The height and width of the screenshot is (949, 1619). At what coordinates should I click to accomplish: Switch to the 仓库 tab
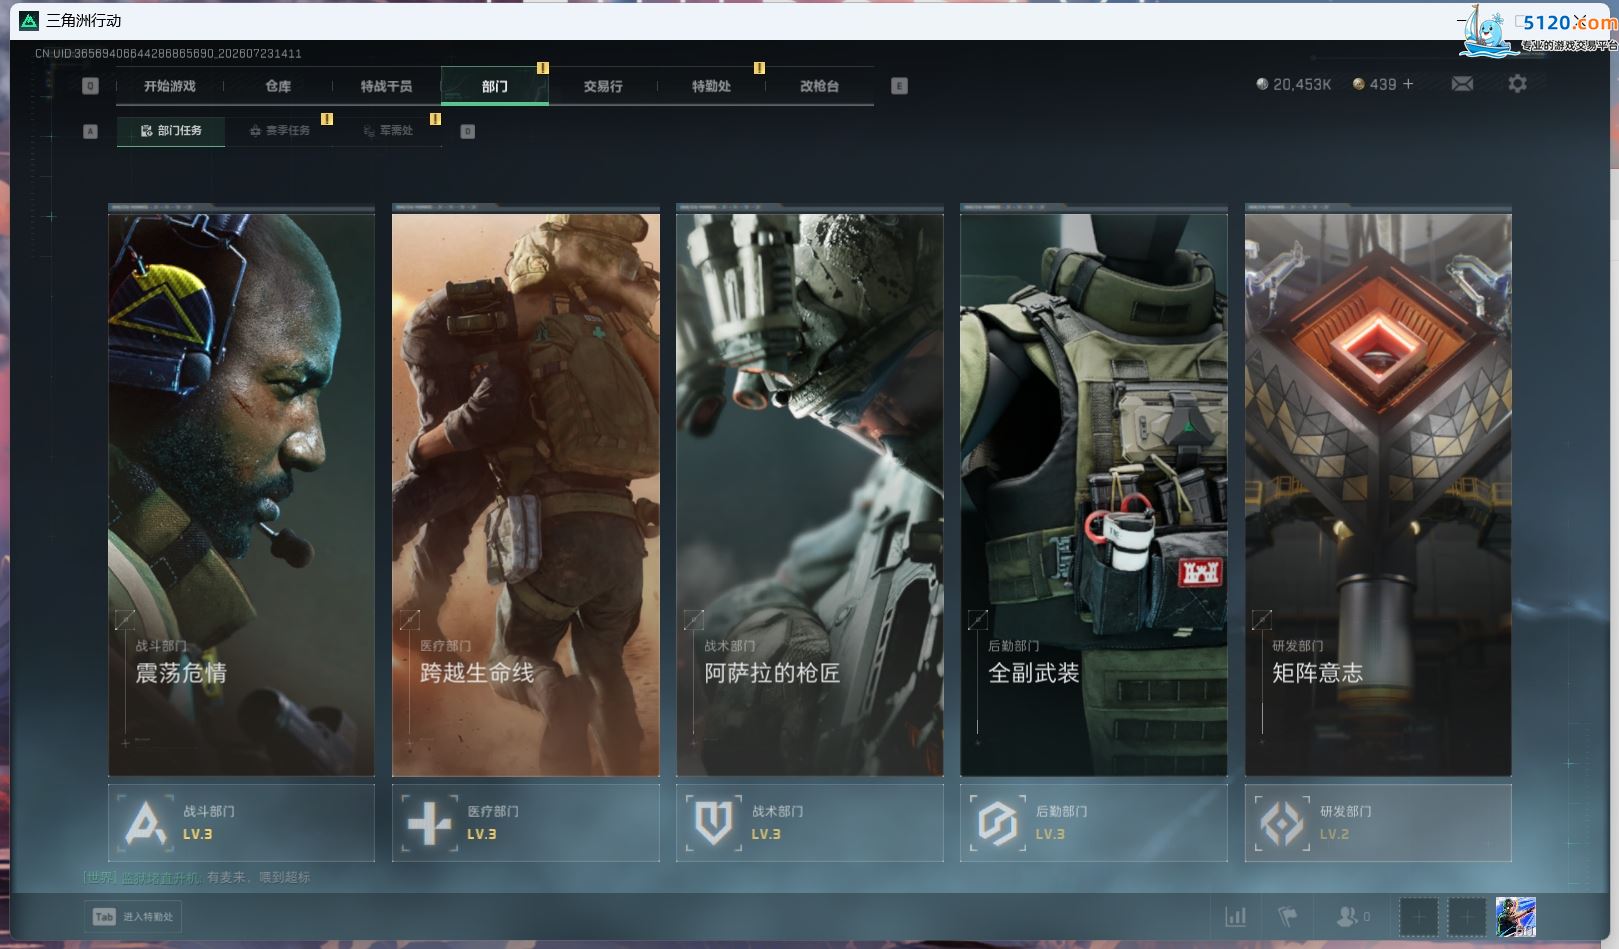278,86
